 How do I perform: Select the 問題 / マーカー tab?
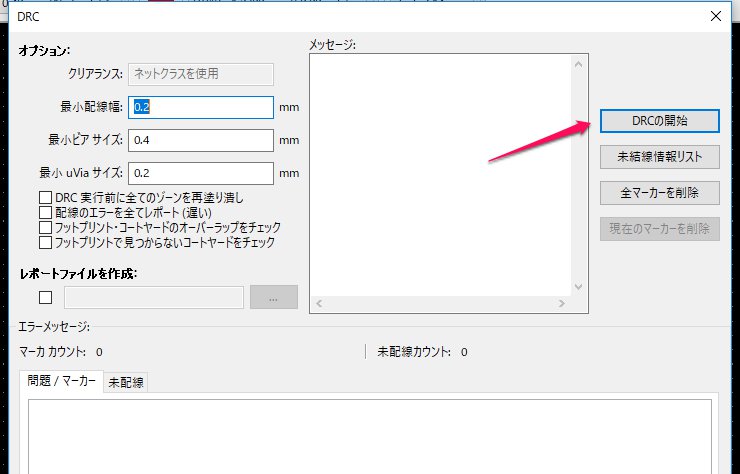pyautogui.click(x=62, y=382)
